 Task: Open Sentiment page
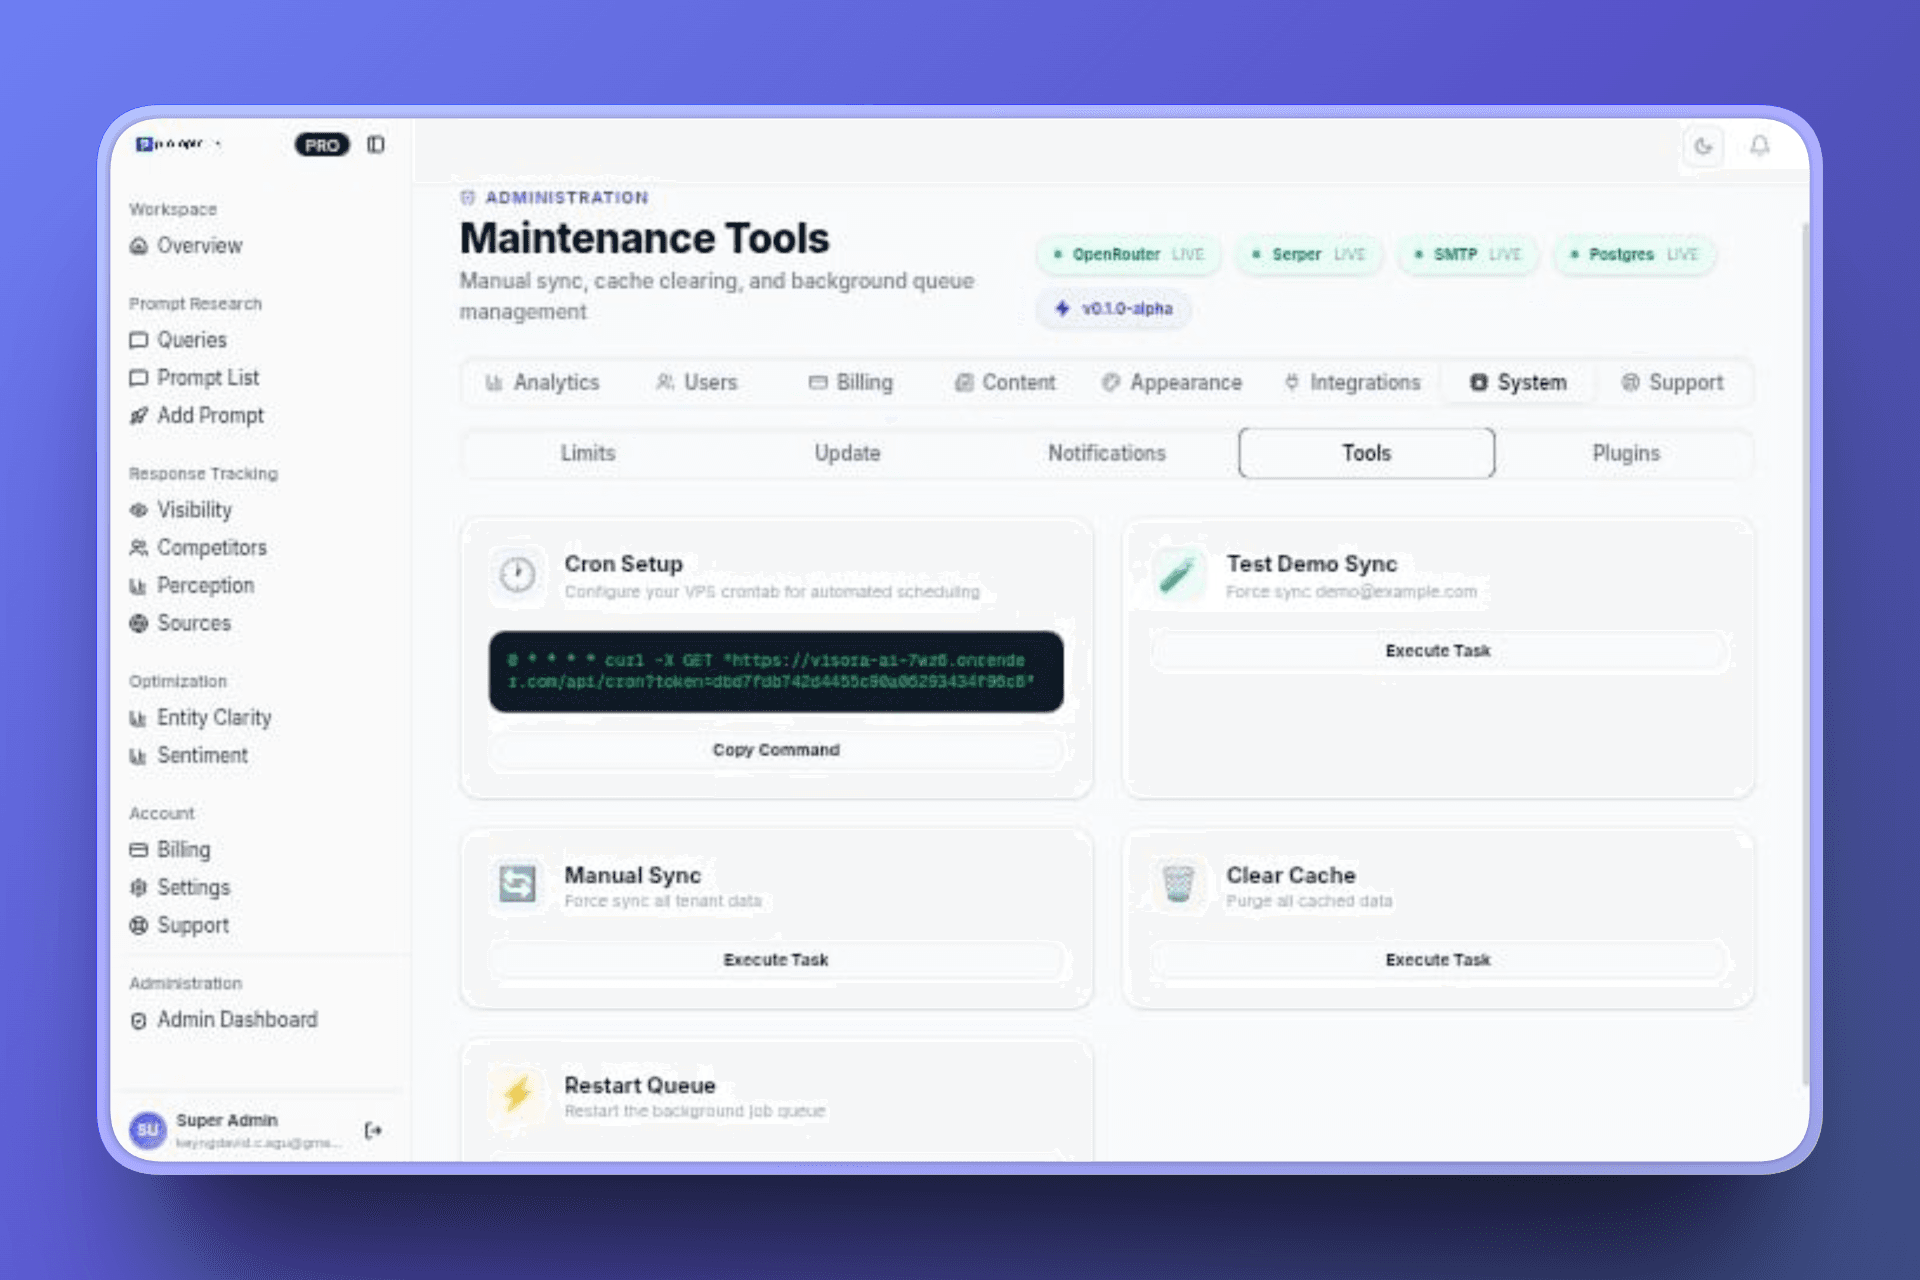pos(188,756)
